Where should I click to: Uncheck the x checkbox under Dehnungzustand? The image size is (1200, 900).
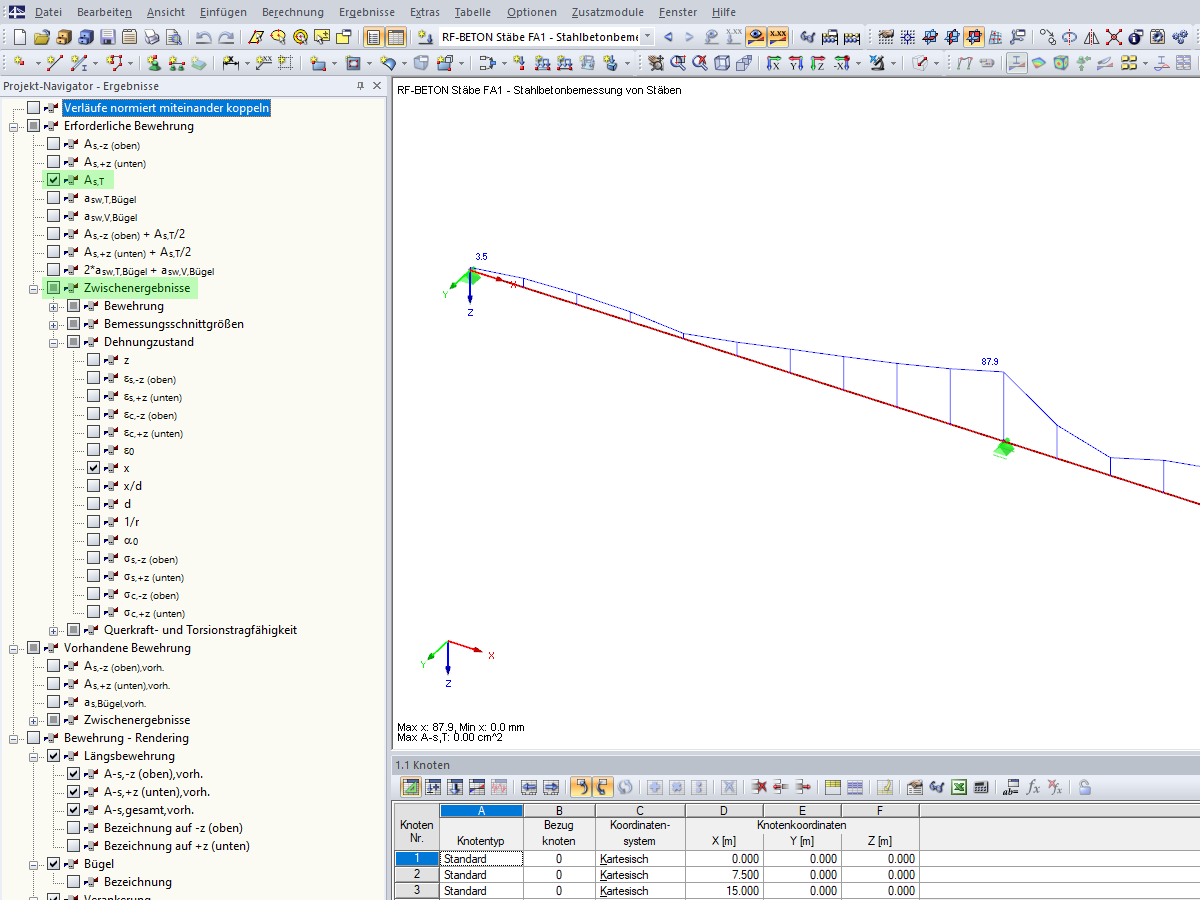(94, 468)
